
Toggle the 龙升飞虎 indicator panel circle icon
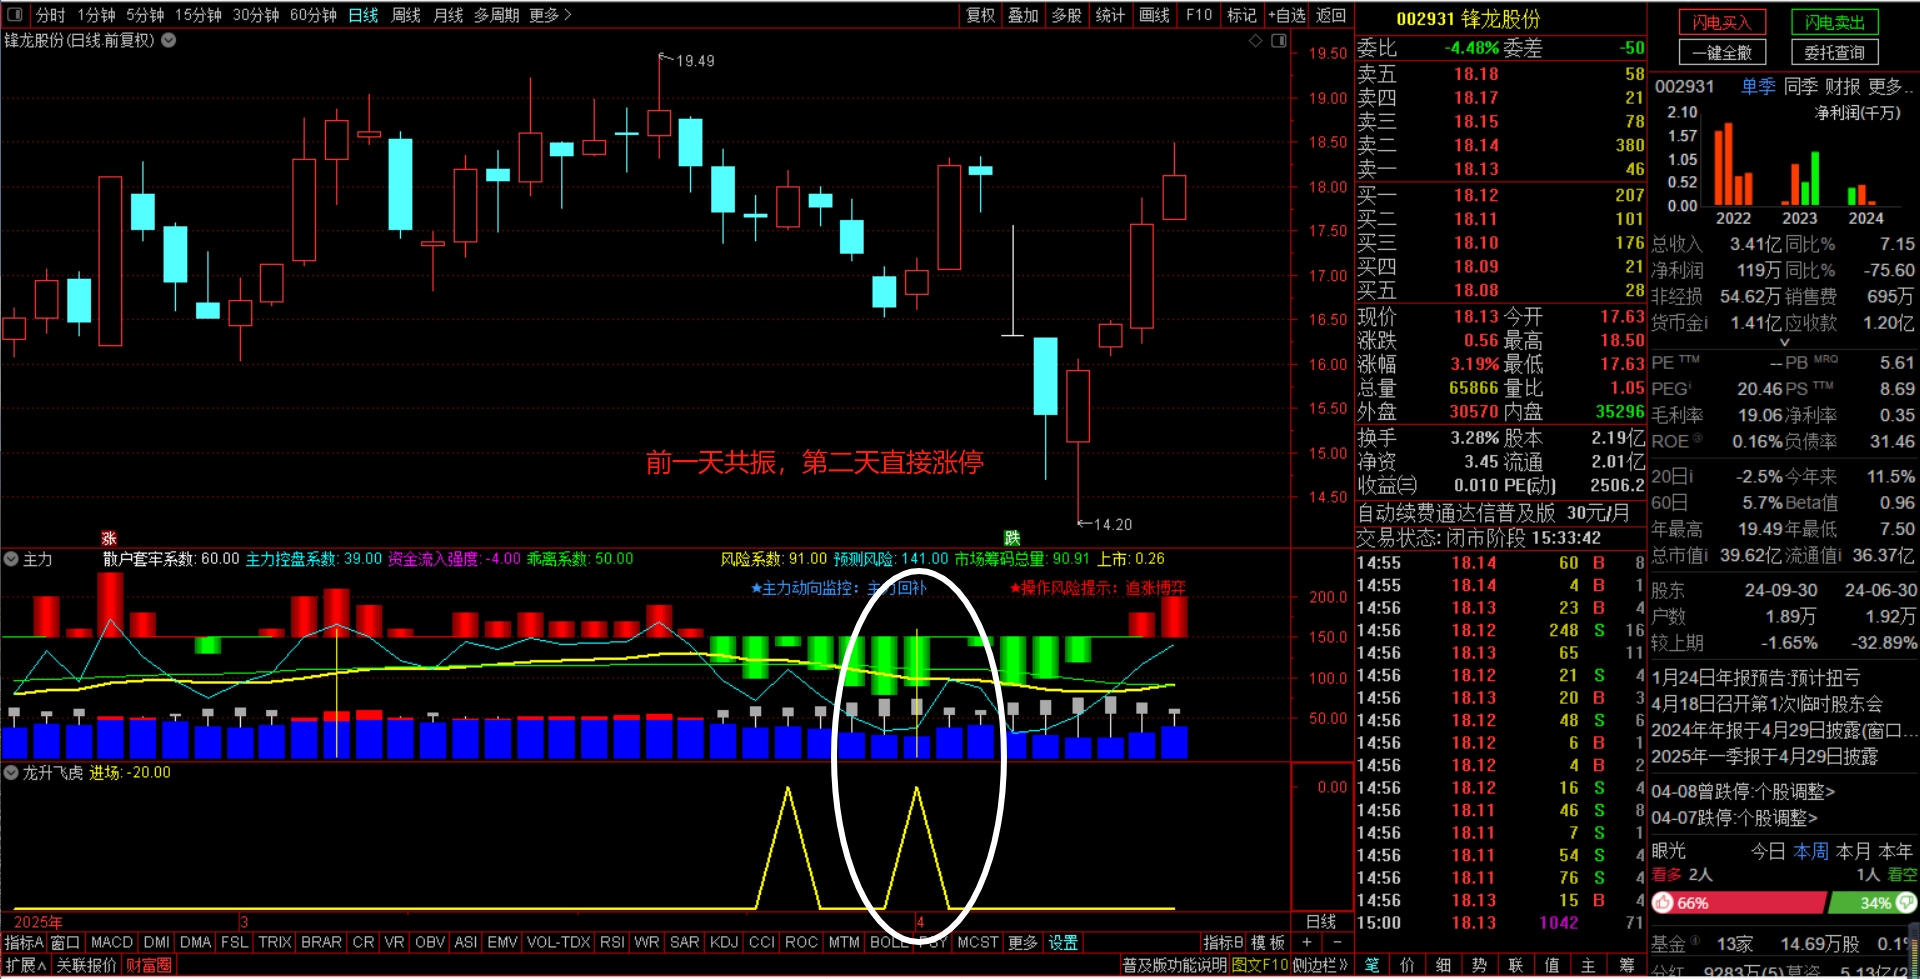coord(11,773)
